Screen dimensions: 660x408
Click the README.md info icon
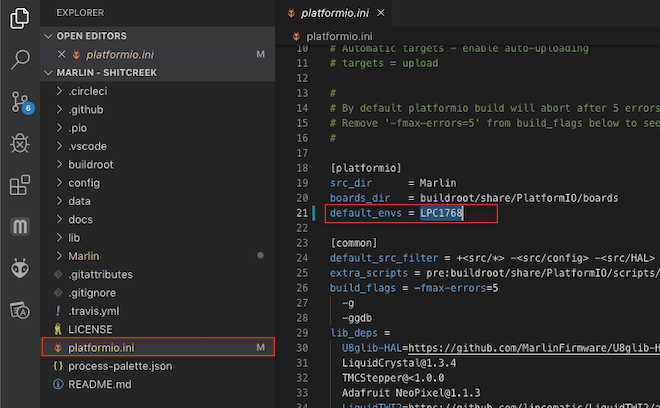(58, 384)
